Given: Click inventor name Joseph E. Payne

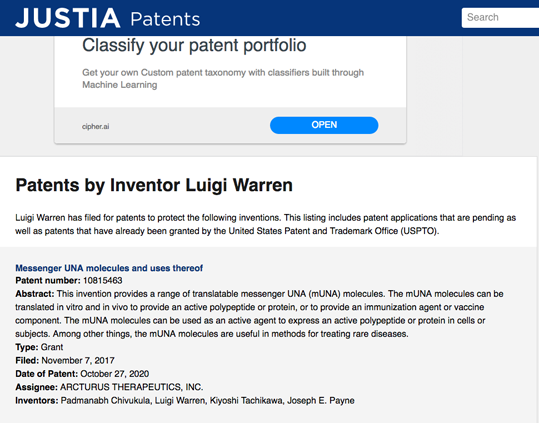Looking at the screenshot, I should tap(321, 401).
